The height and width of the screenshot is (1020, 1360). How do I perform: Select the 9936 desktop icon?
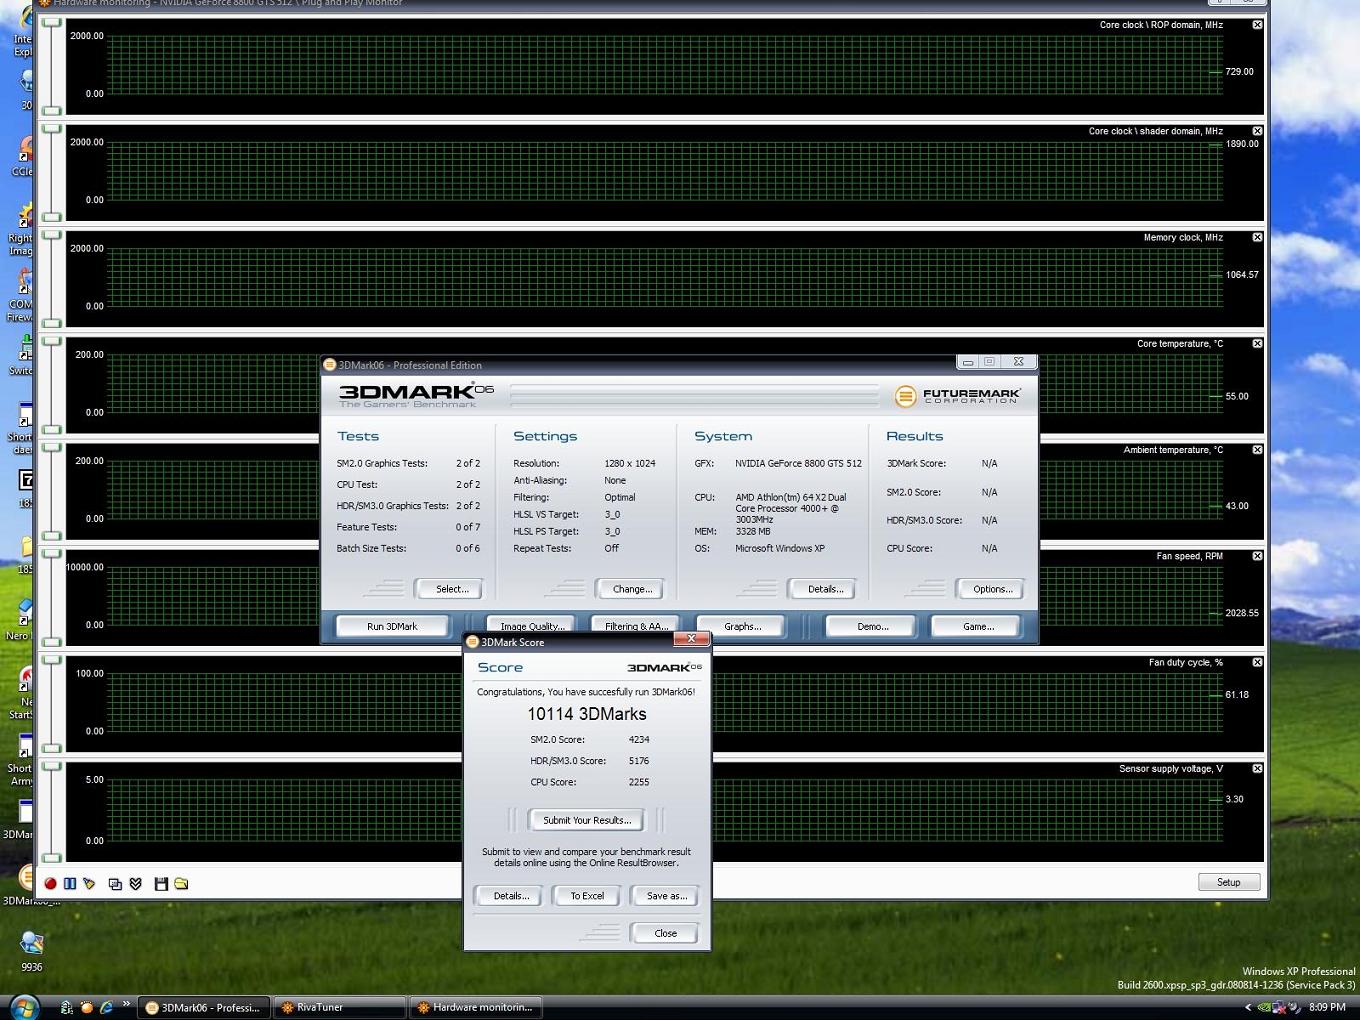[31, 951]
